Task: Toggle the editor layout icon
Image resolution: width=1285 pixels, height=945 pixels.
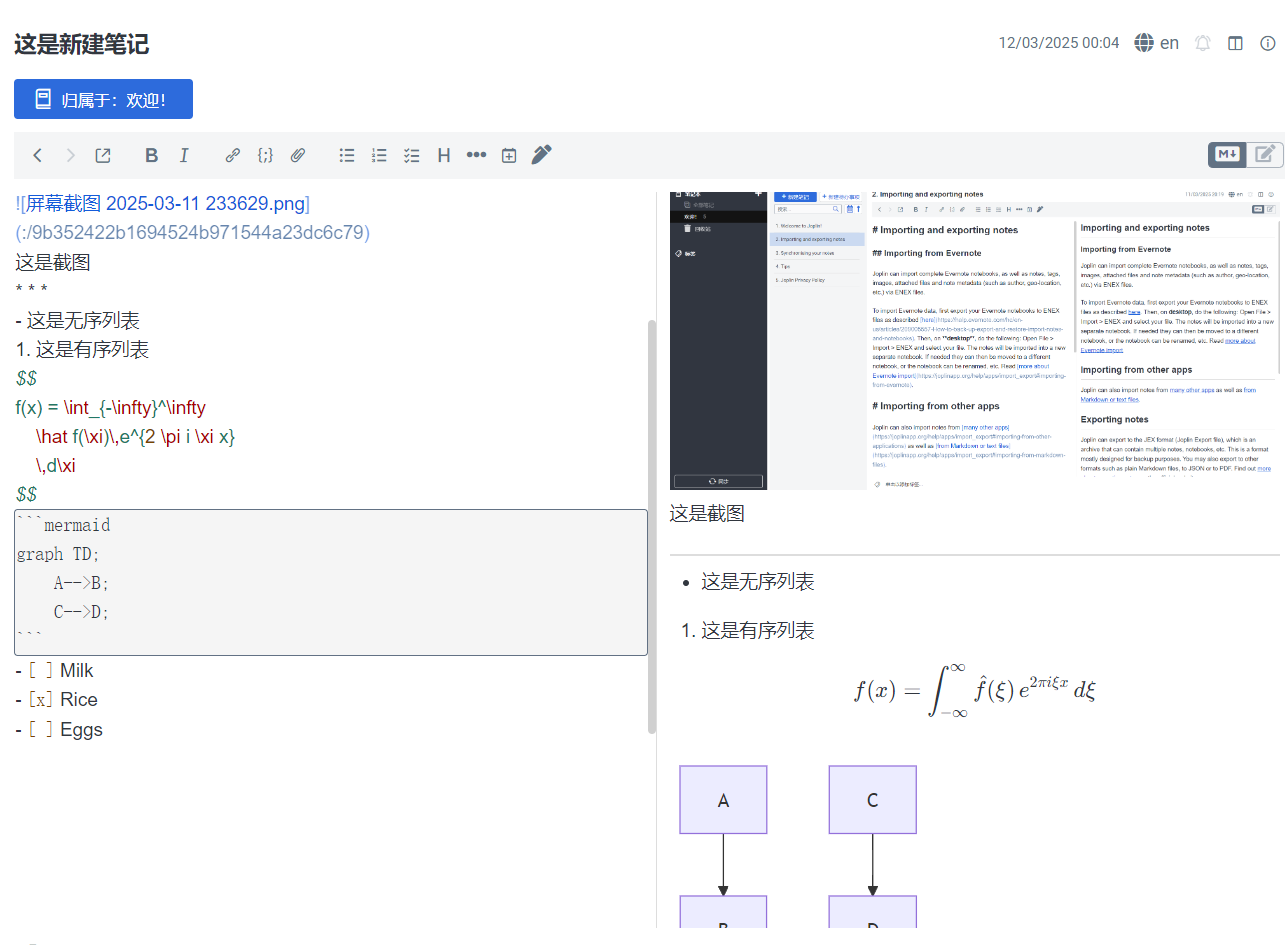Action: pyautogui.click(x=1235, y=43)
